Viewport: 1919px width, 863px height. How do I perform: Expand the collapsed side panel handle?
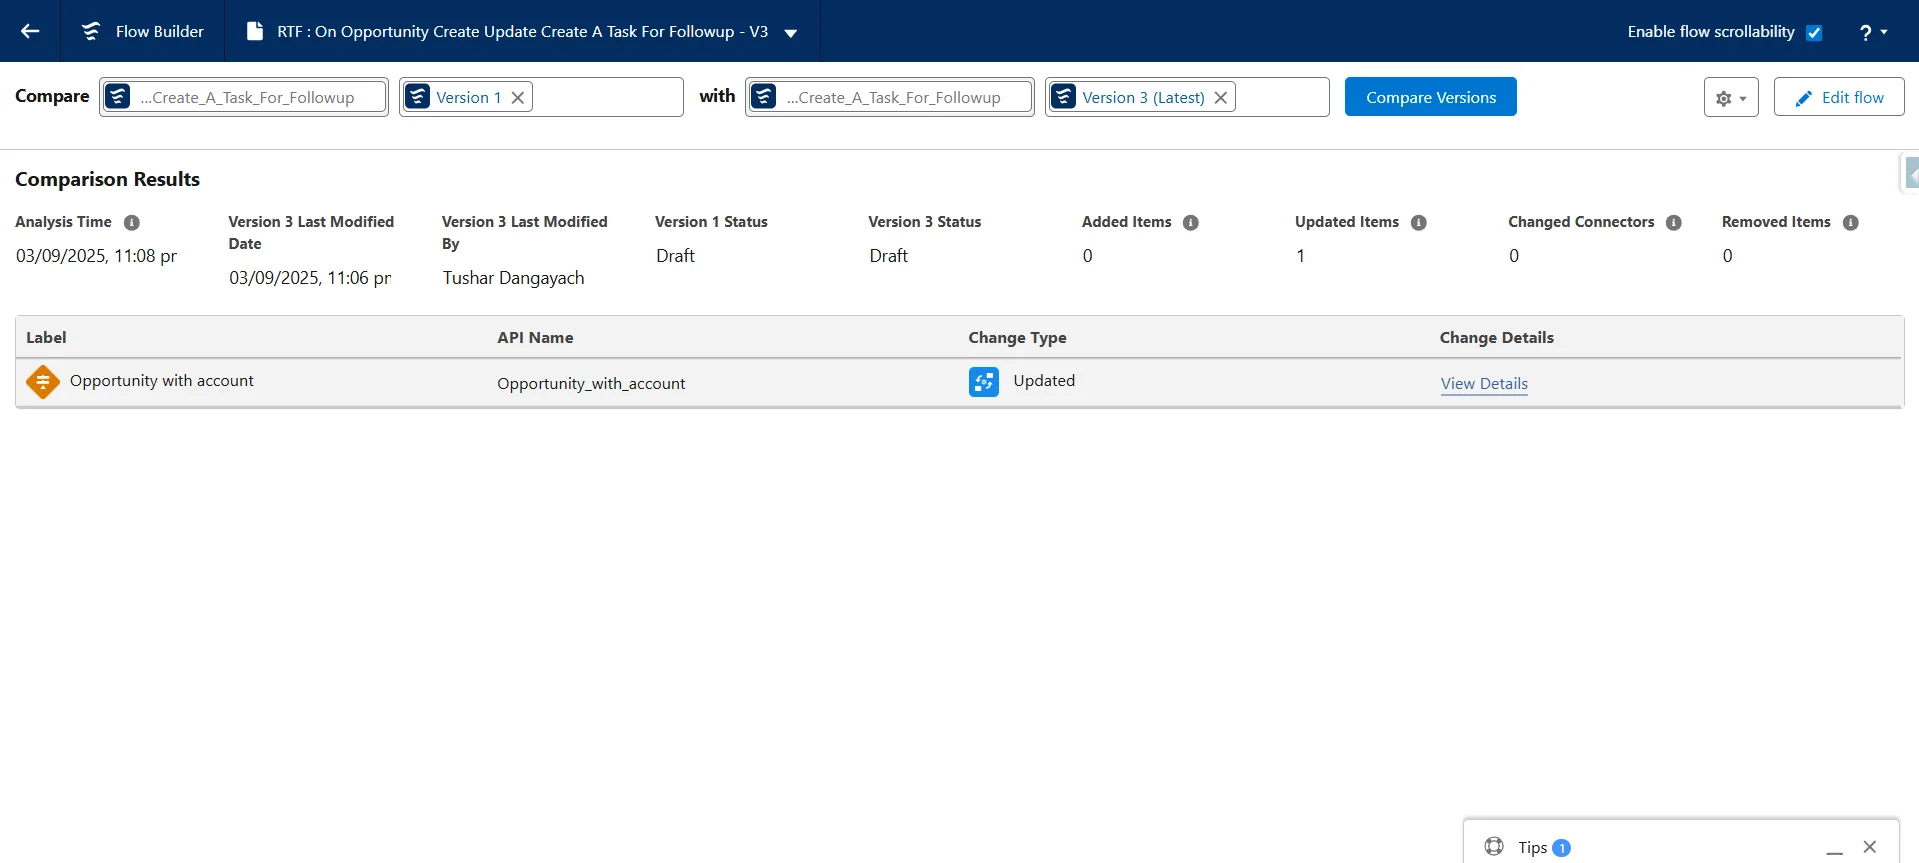pyautogui.click(x=1910, y=173)
